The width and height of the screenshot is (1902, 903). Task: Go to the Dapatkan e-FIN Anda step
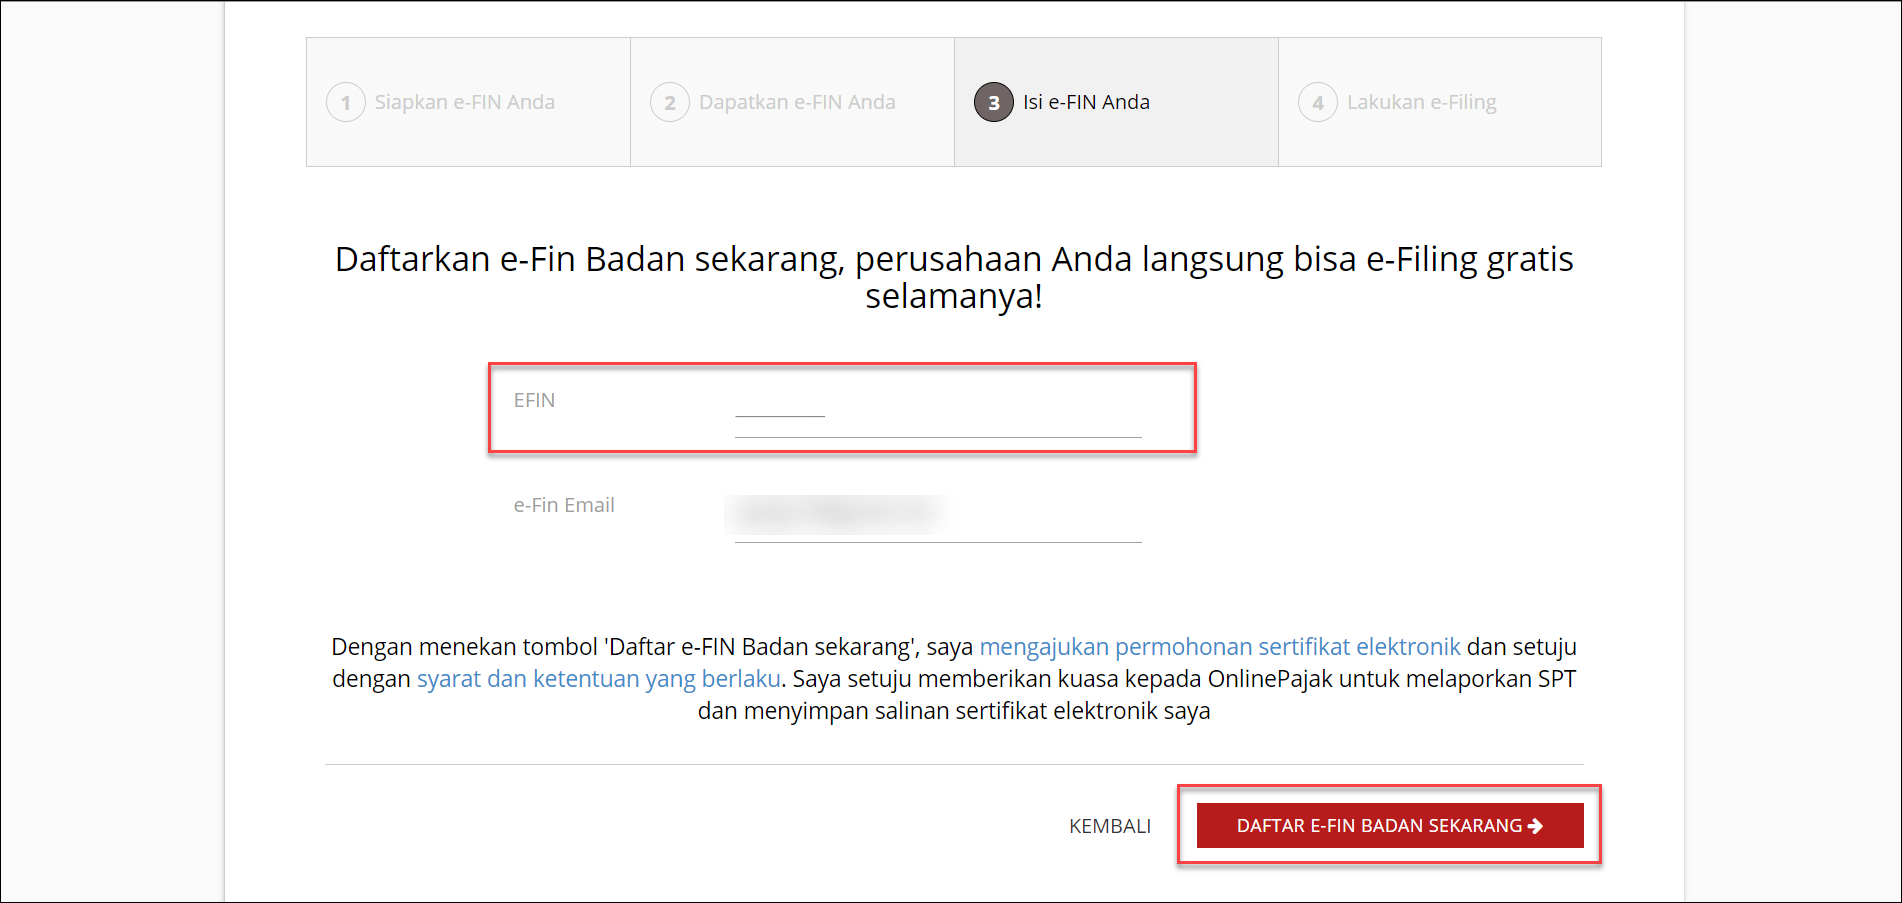click(x=796, y=102)
